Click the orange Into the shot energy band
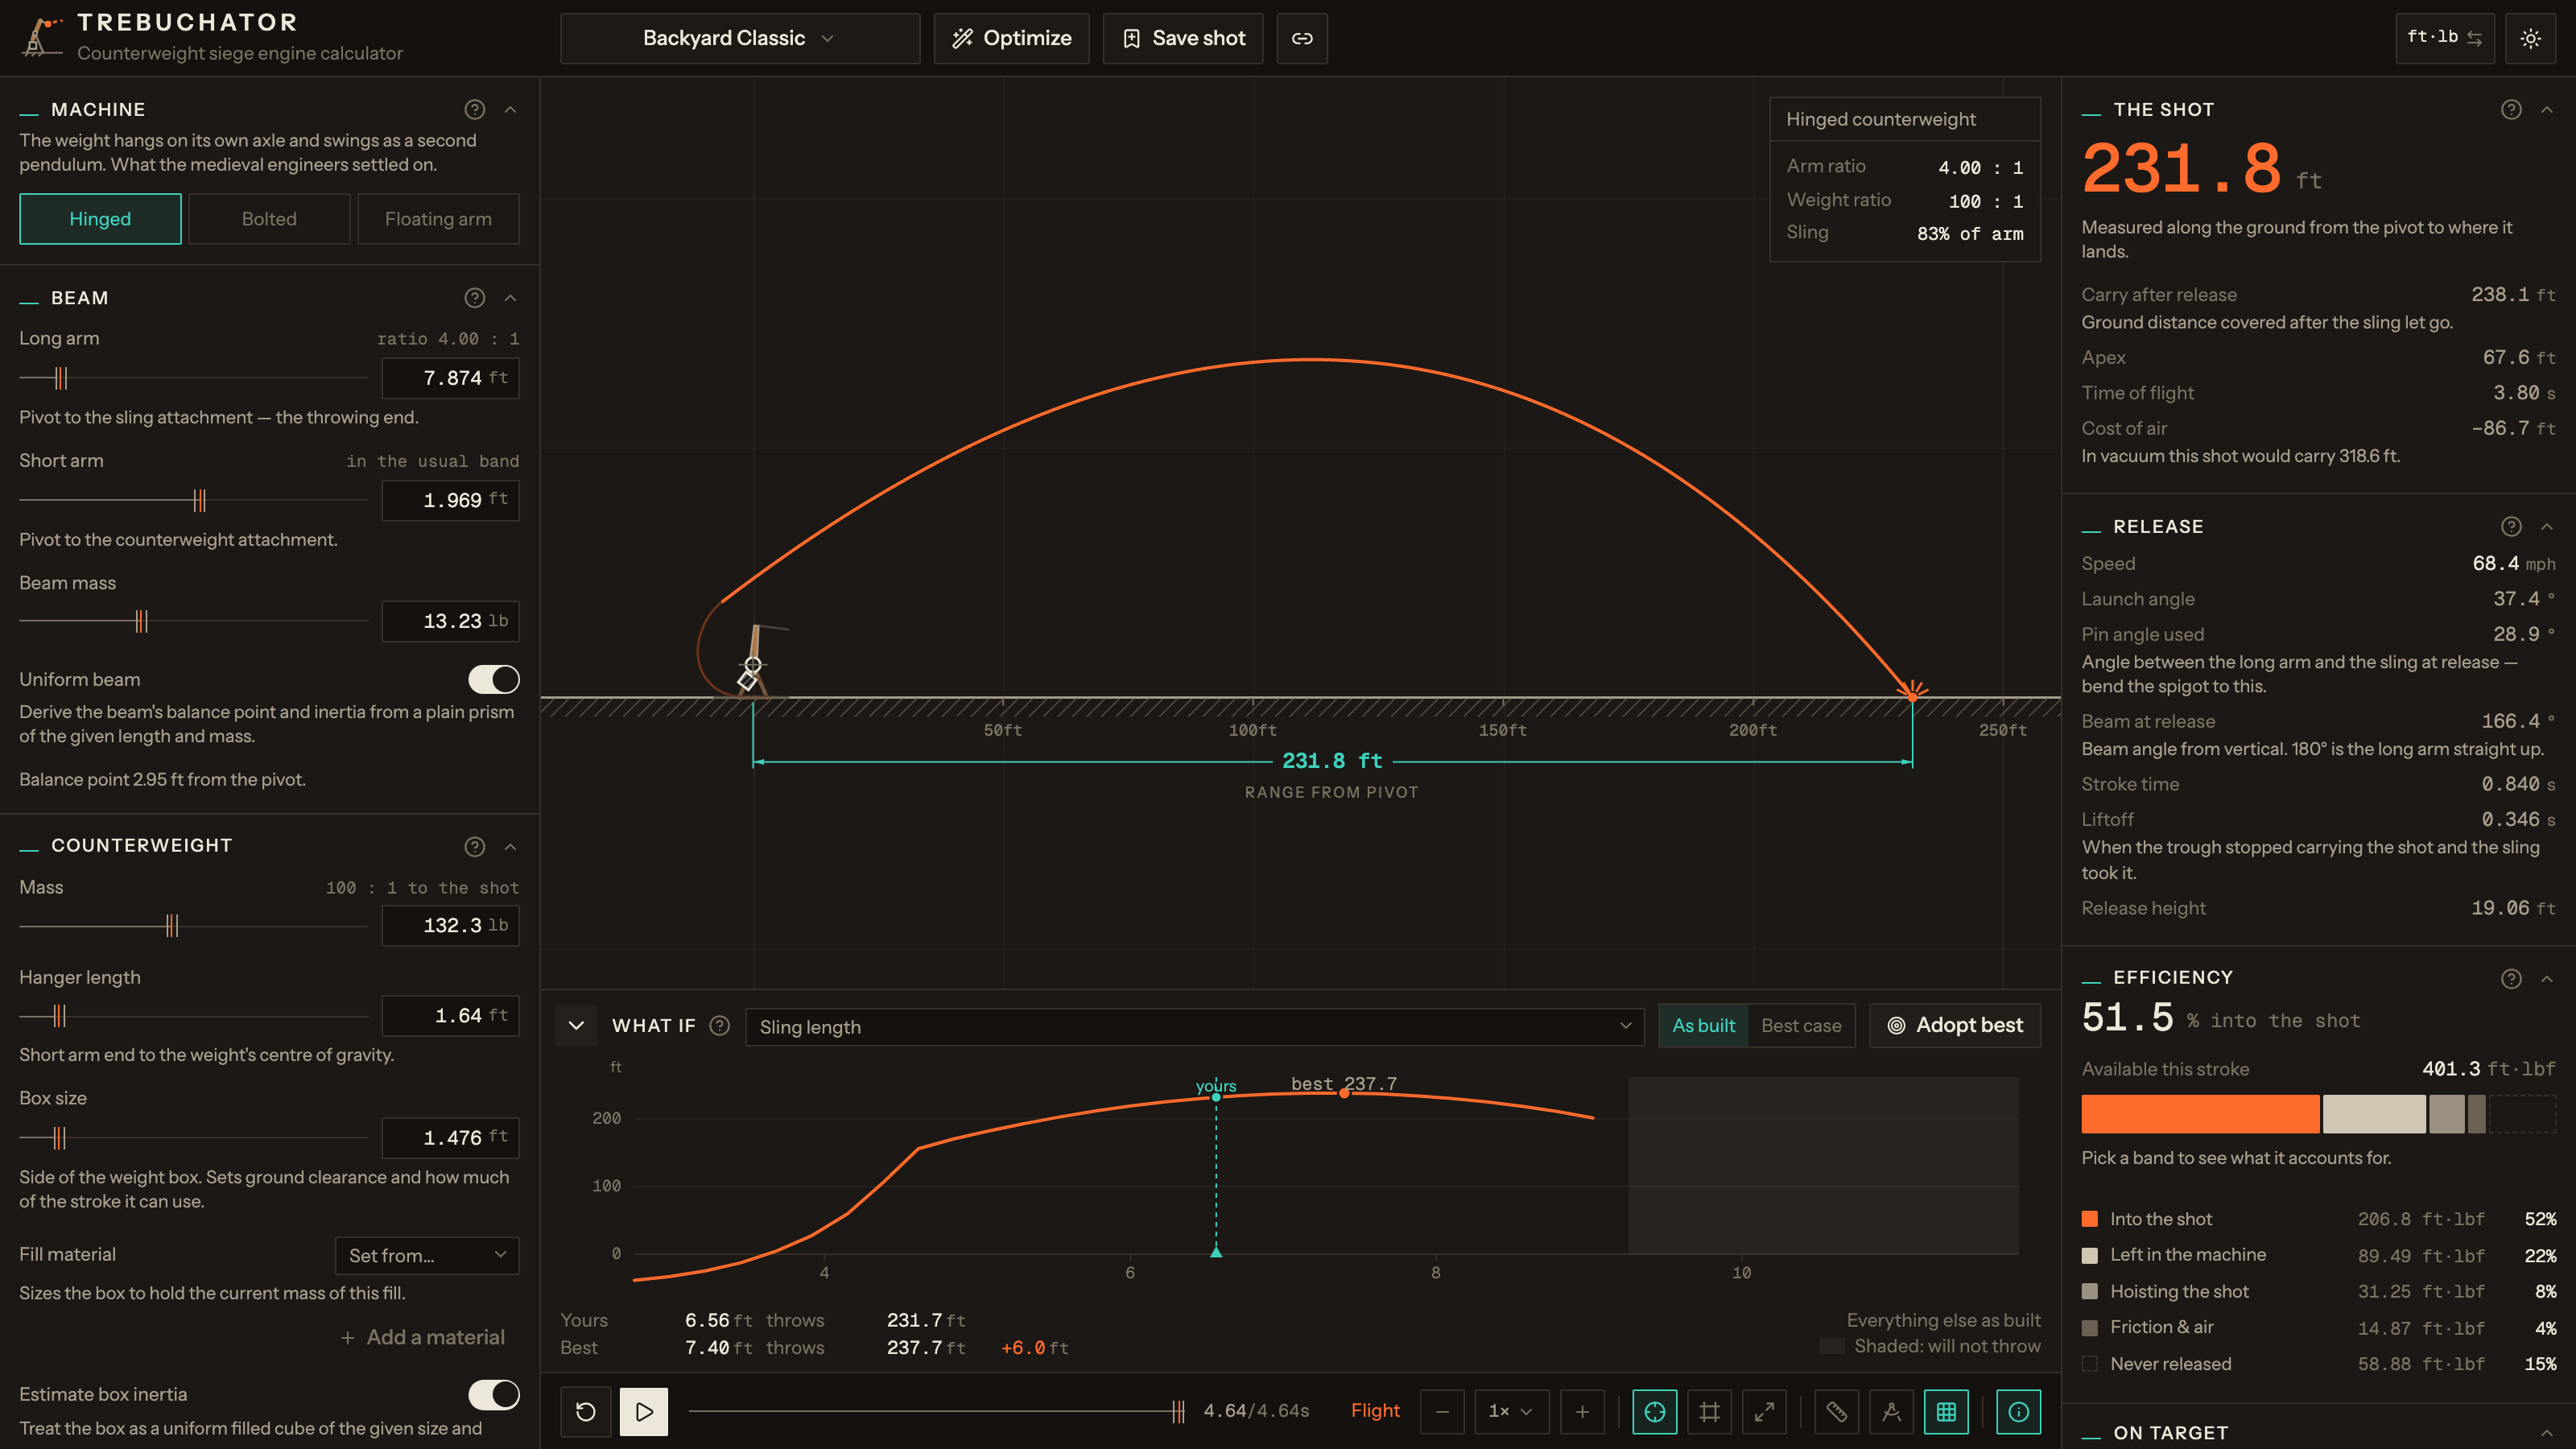 (2200, 1114)
